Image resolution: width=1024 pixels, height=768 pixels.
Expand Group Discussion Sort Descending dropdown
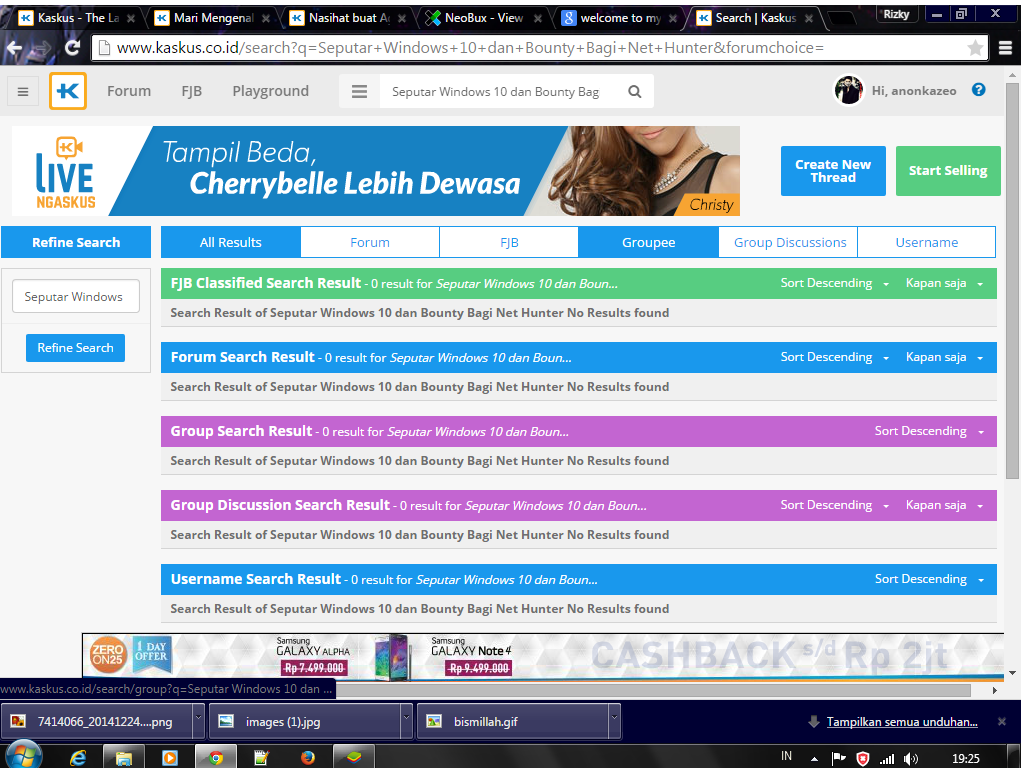pyautogui.click(x=835, y=505)
